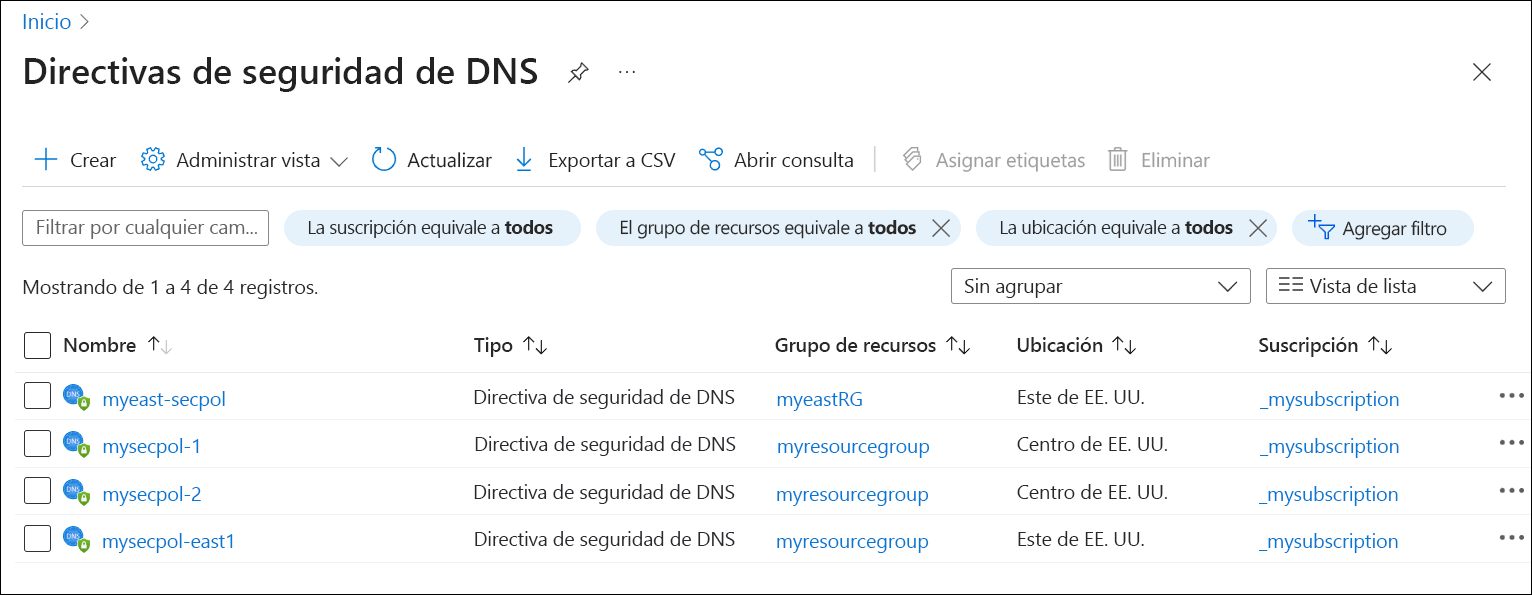Follow the _mysubscription link for mysecpol-2
1532x595 pixels.
pyautogui.click(x=1329, y=493)
